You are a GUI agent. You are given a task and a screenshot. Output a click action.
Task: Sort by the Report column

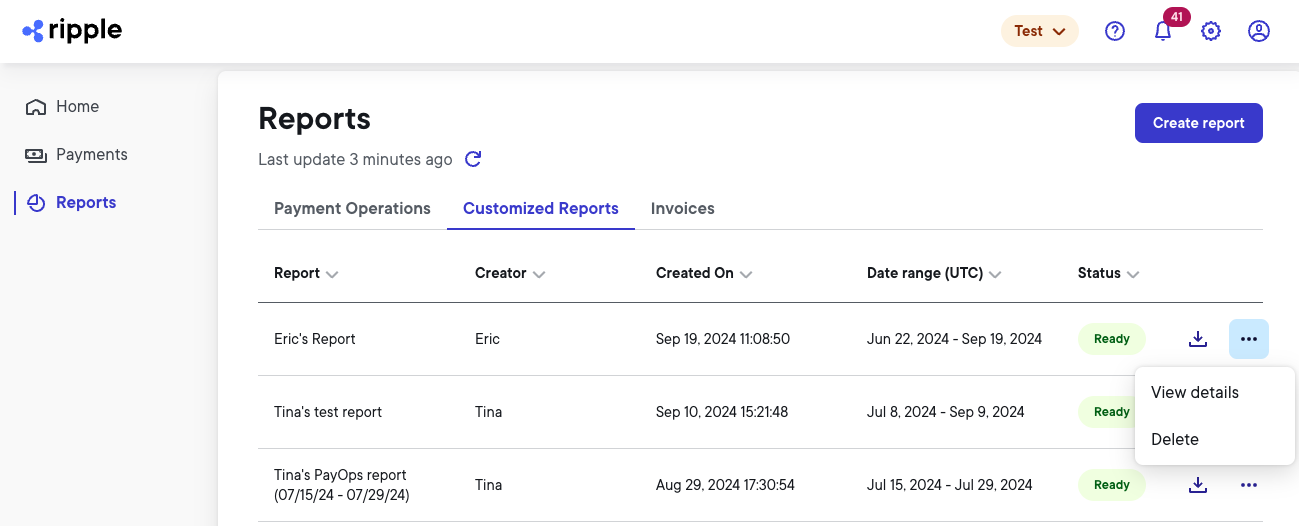coord(306,273)
